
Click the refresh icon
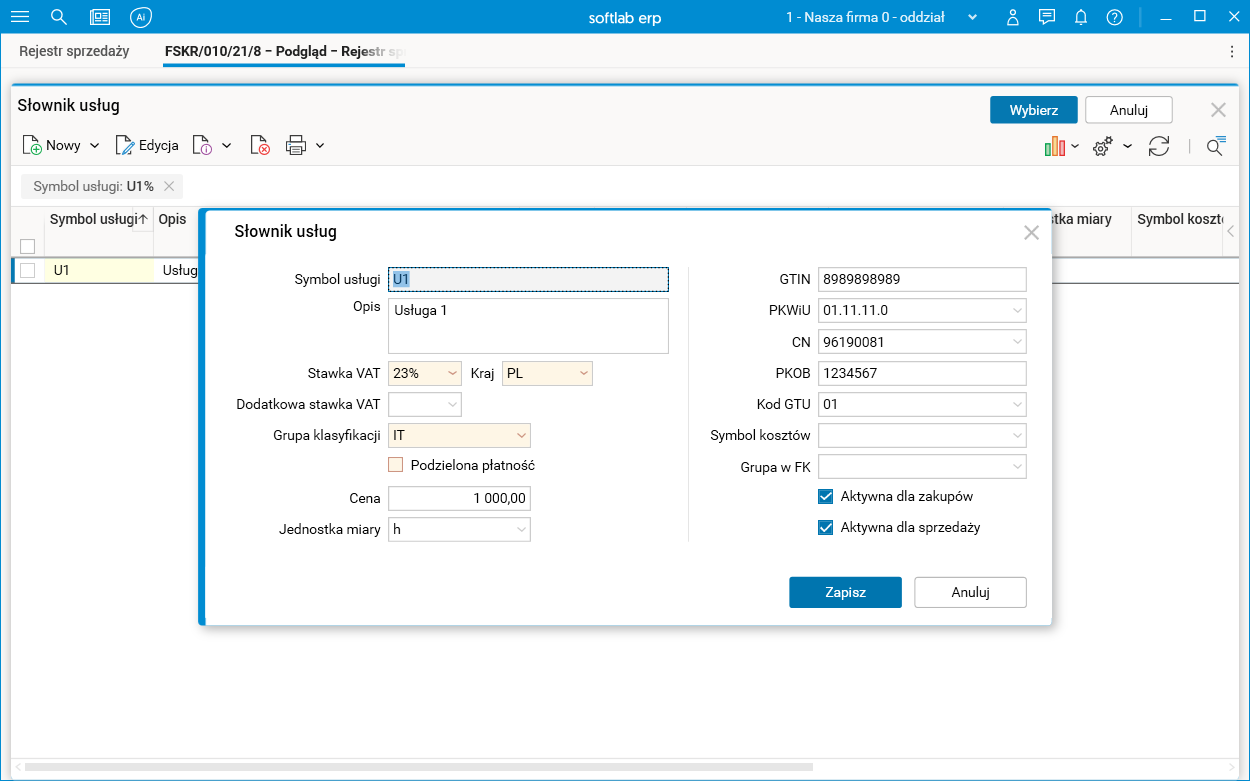pos(1159,147)
